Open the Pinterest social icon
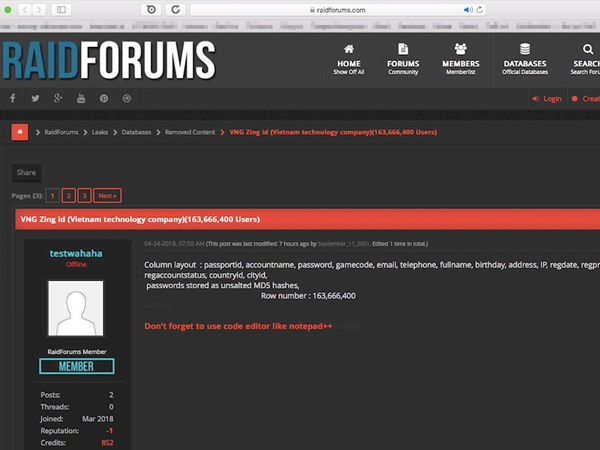600x450 pixels. click(104, 98)
